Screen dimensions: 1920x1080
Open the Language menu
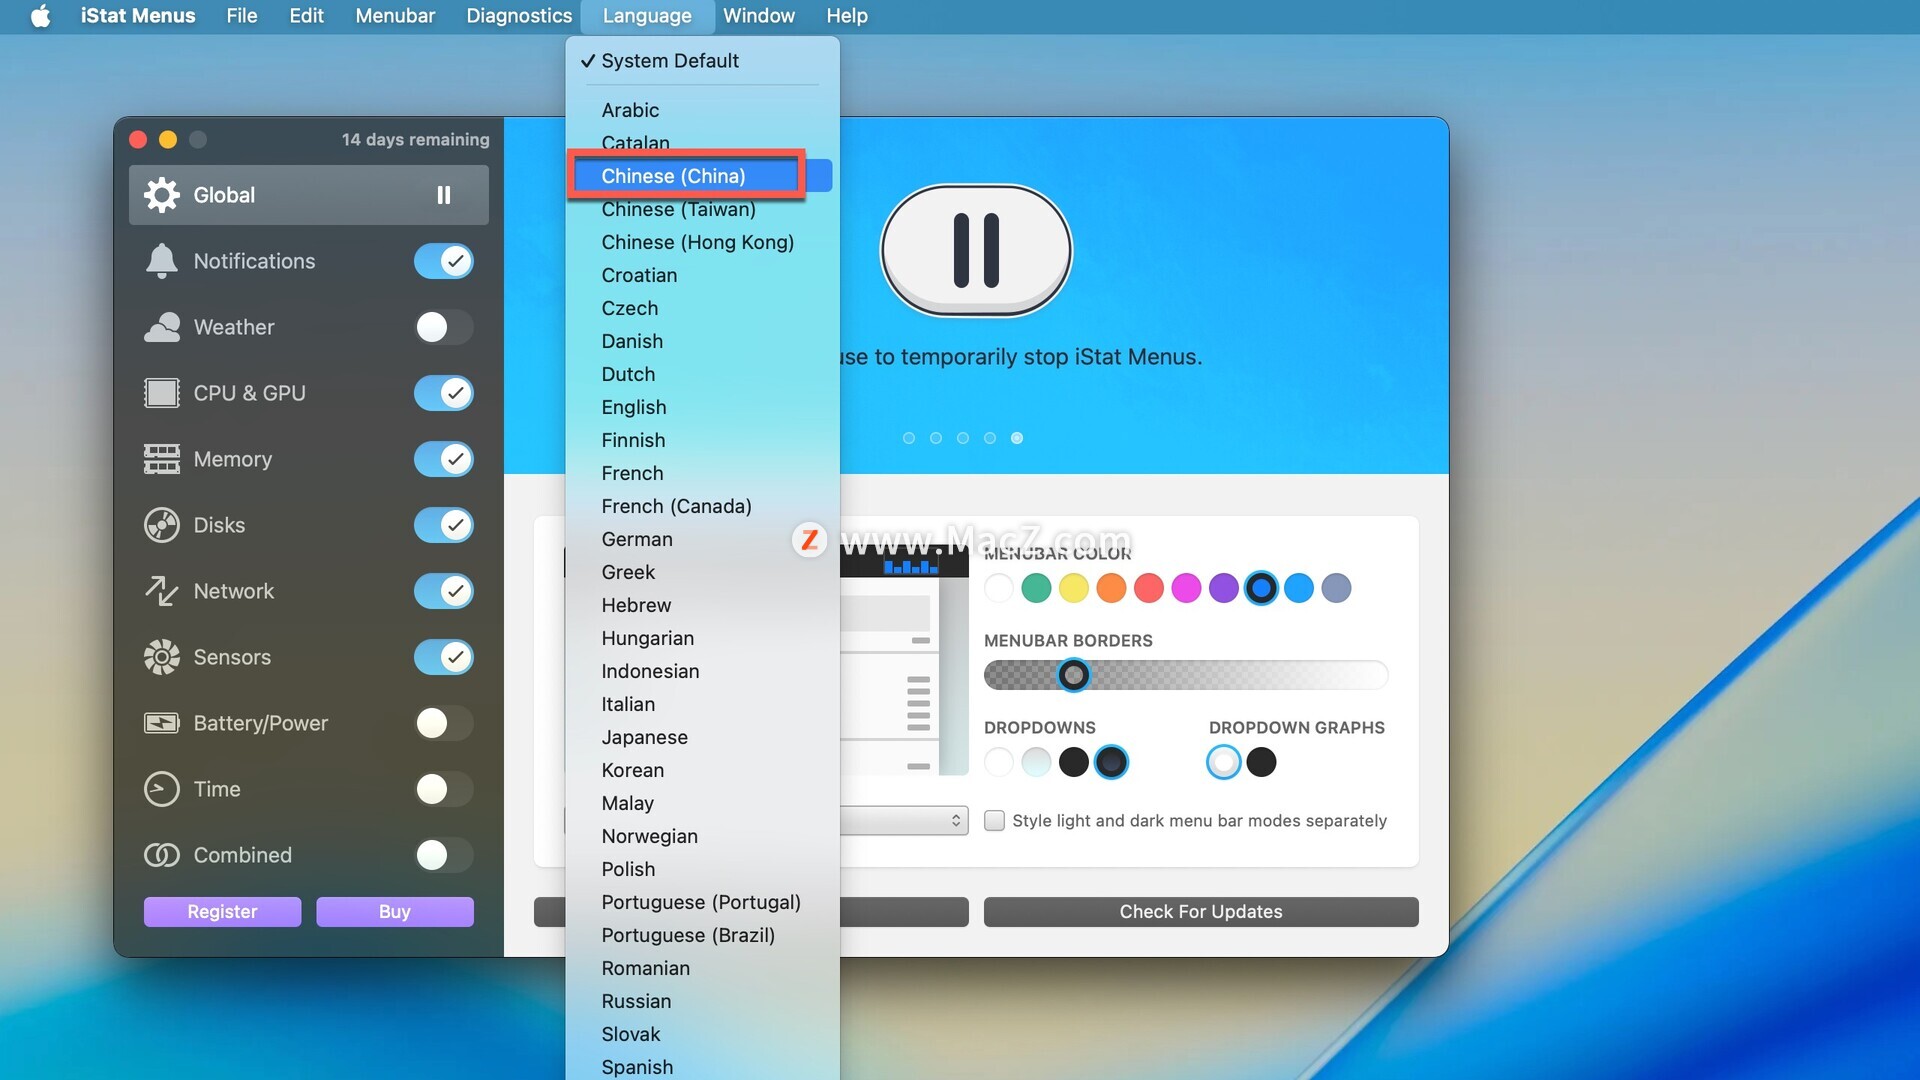click(x=647, y=16)
